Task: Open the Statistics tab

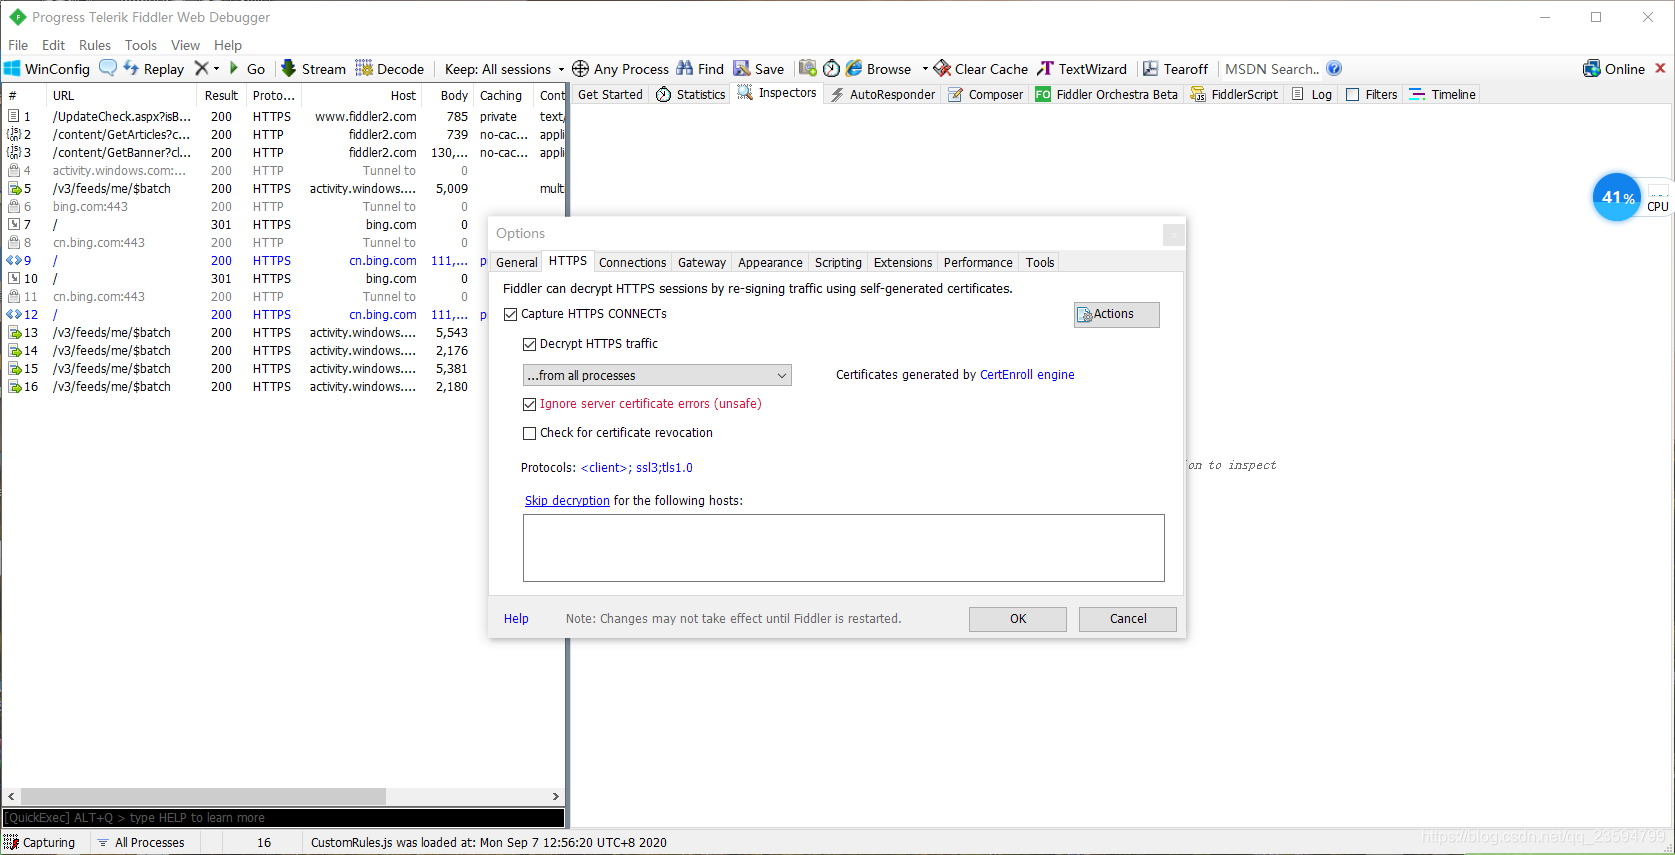Action: tap(691, 94)
